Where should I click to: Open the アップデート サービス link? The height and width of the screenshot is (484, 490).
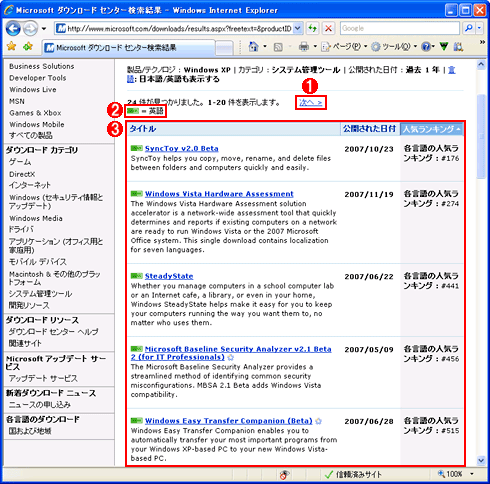[x=43, y=379]
